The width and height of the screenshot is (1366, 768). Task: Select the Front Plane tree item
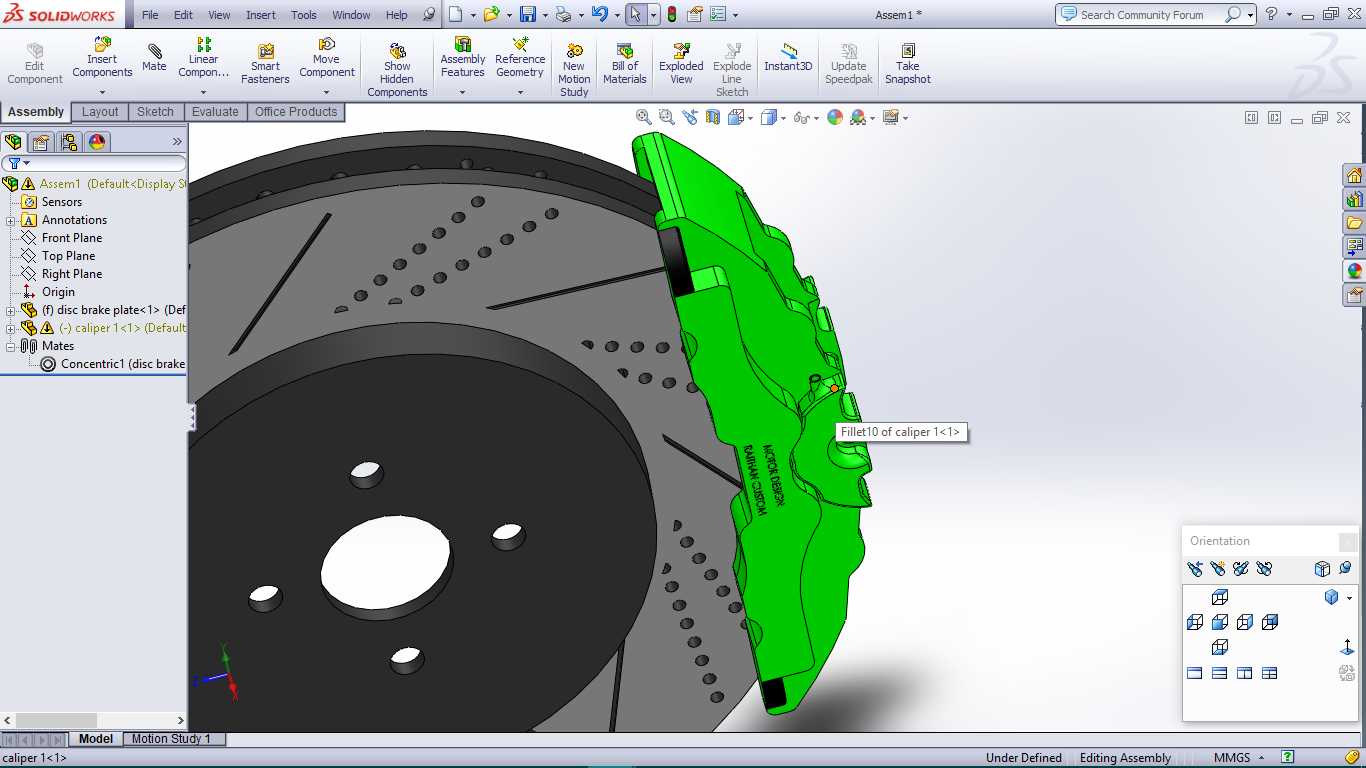tap(72, 238)
